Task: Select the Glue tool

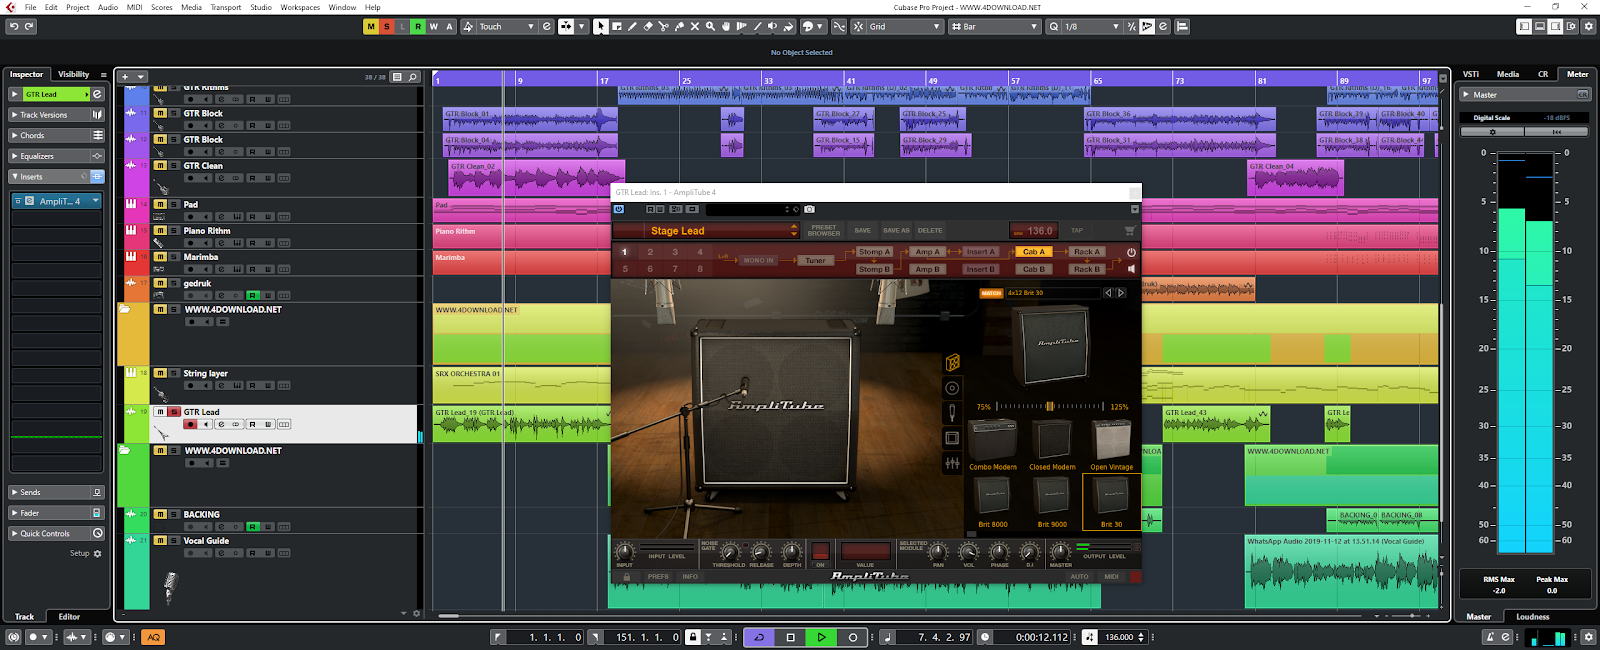Action: tap(679, 26)
